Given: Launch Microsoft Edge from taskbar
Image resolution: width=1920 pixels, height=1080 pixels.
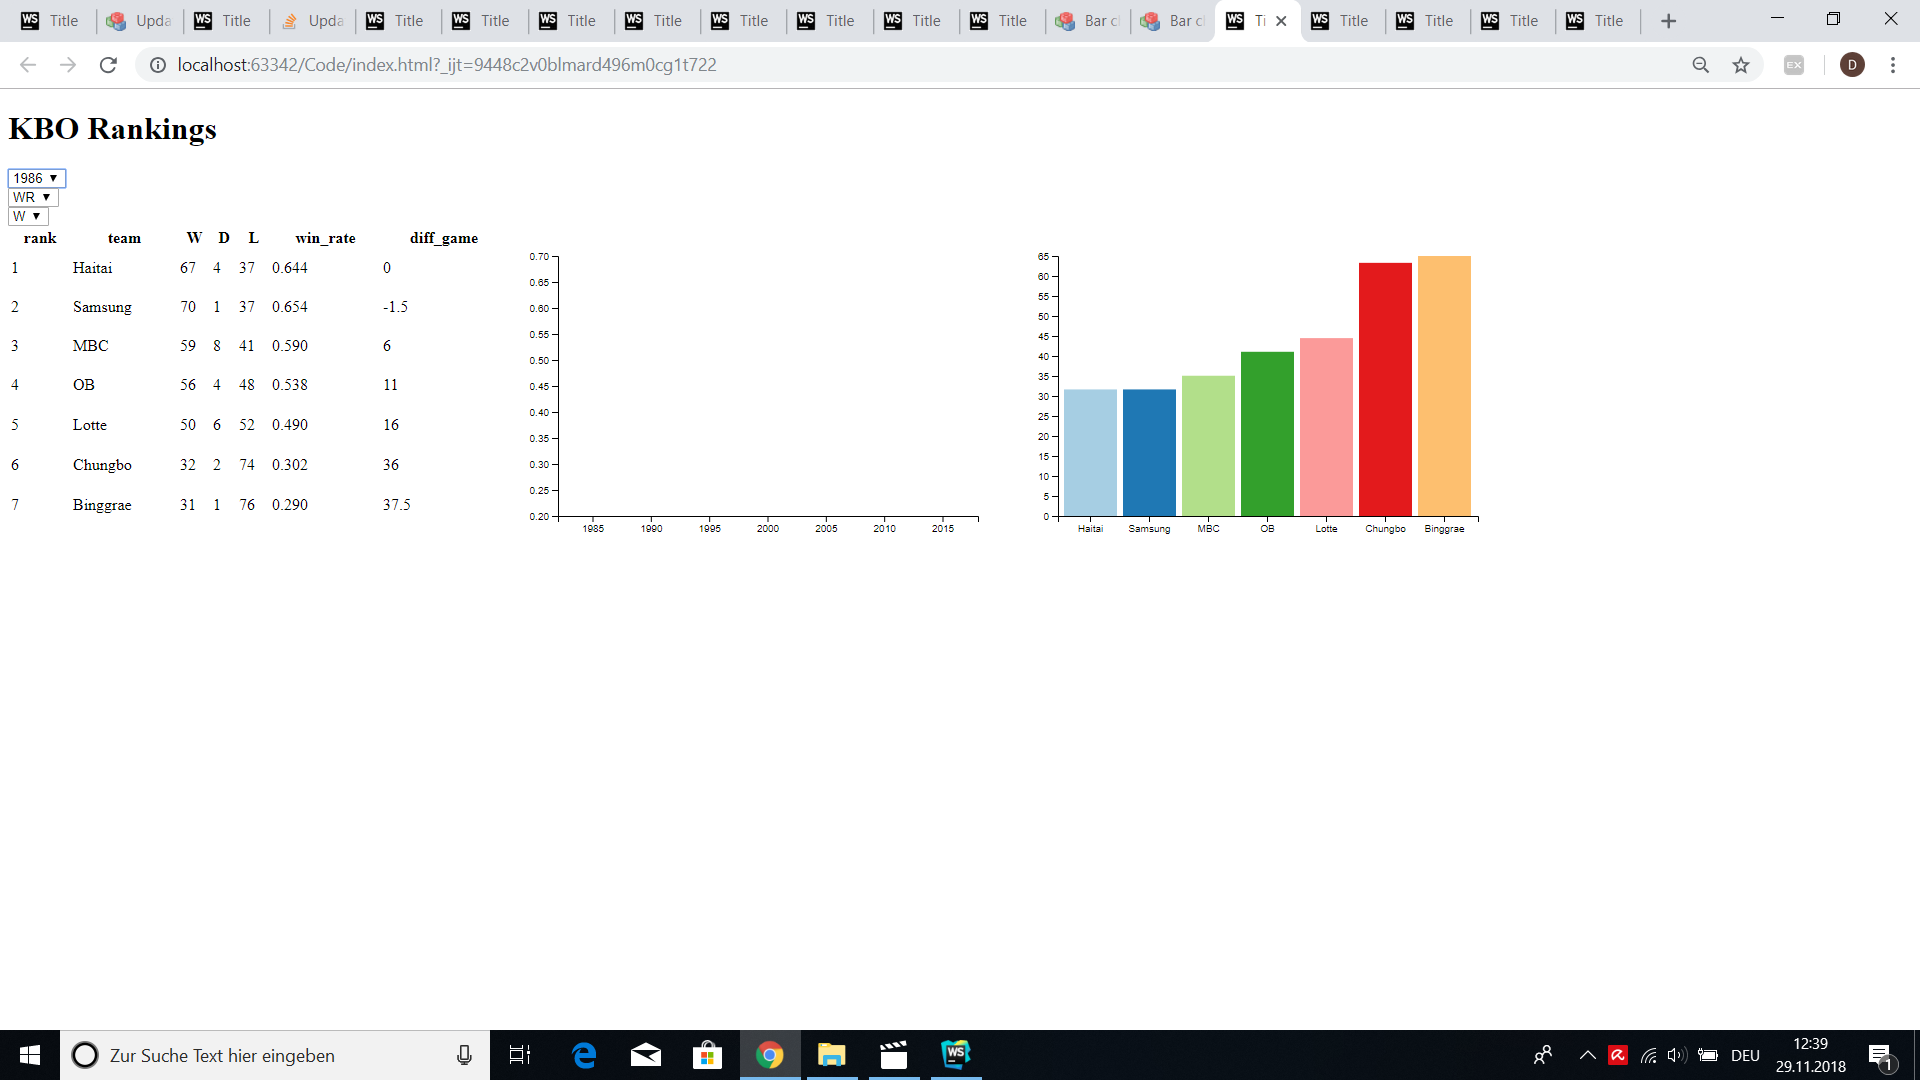Looking at the screenshot, I should click(584, 1055).
